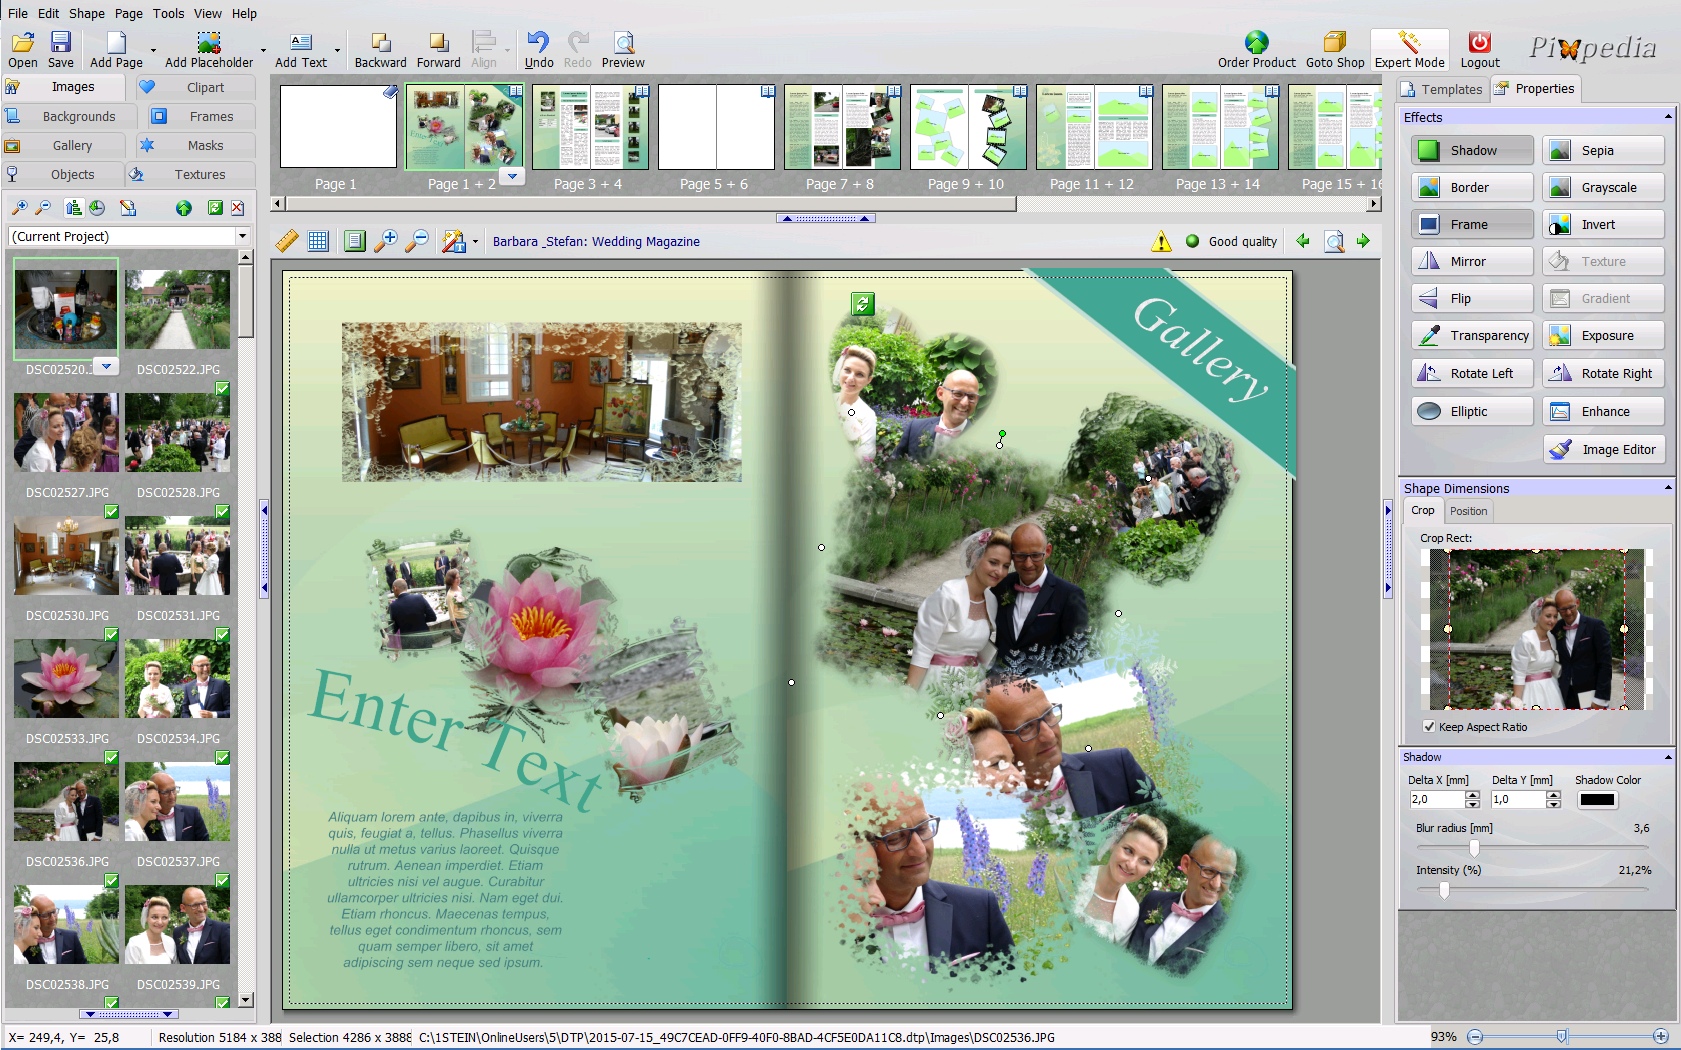Open the Page 1 + 2 thumbnail dropdown arrow
1681x1050 pixels.
[512, 176]
